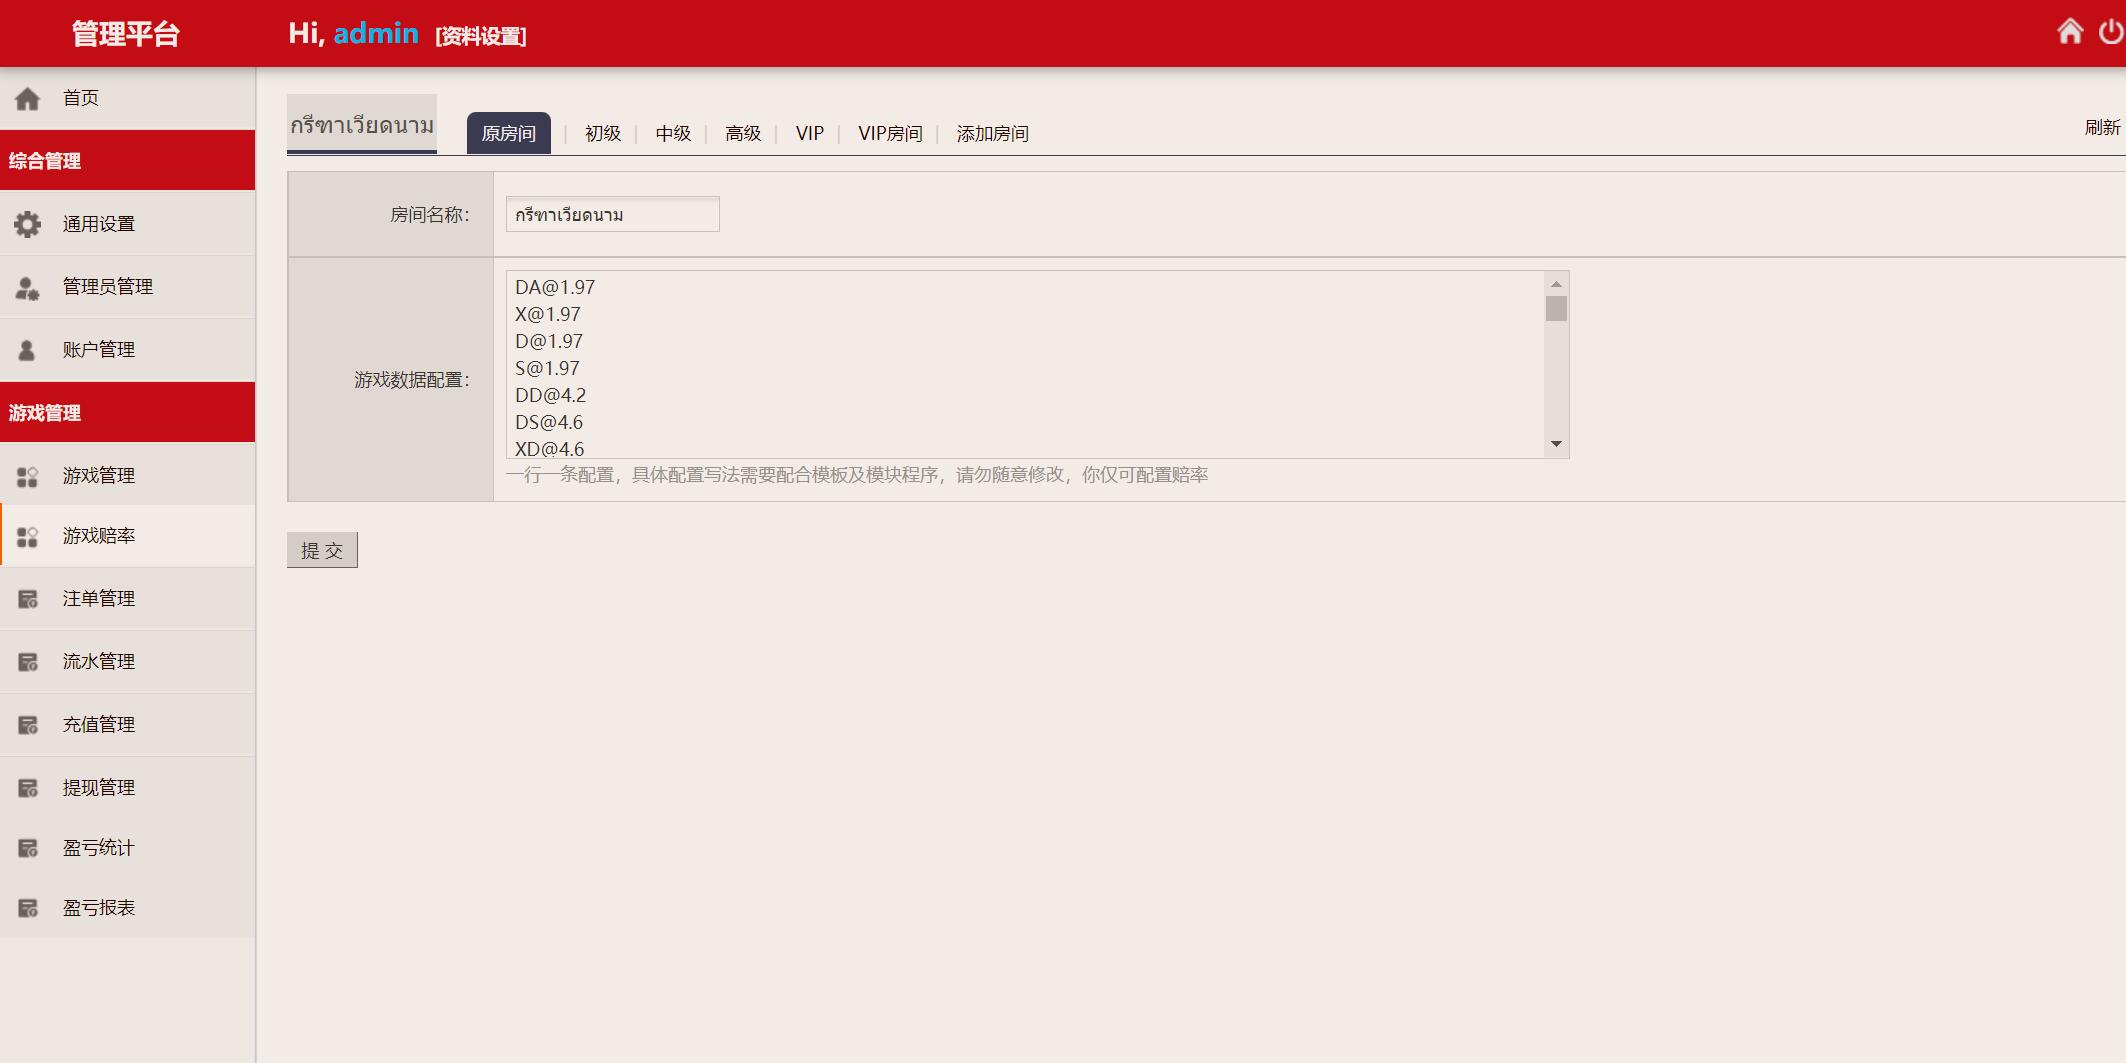Viewport: 2126px width, 1063px height.
Task: Click the 管理平台 logo title
Action: click(x=126, y=34)
